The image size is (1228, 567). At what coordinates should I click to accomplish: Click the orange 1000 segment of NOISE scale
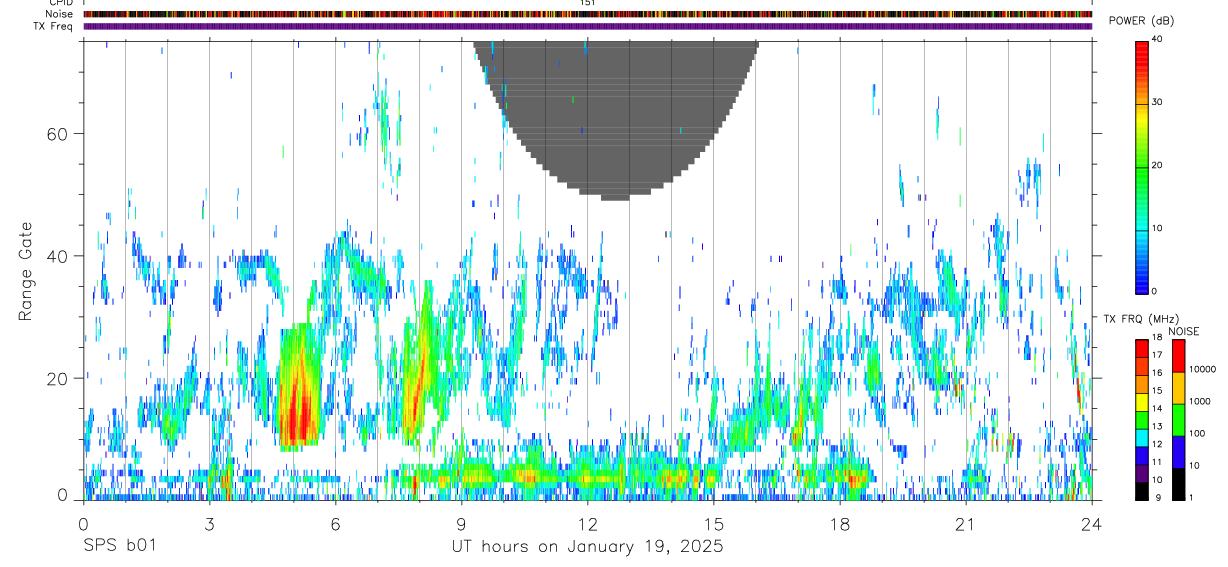[x=1178, y=387]
